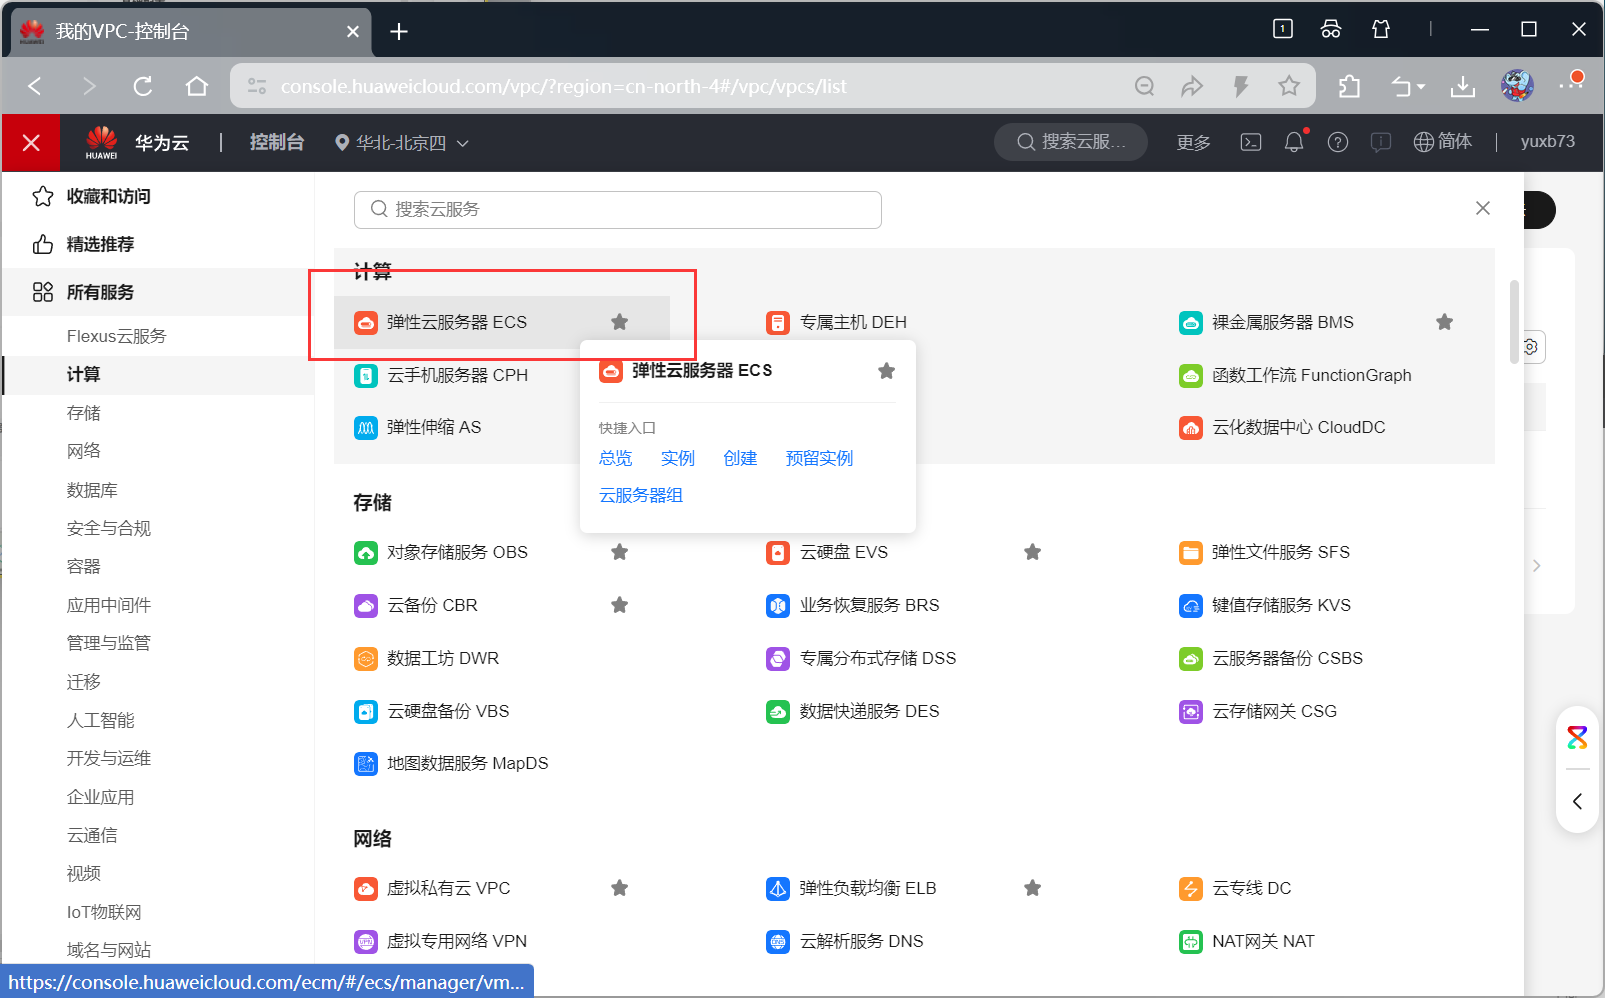The image size is (1605, 998).
Task: Open notifications bell in console header
Action: click(1294, 142)
